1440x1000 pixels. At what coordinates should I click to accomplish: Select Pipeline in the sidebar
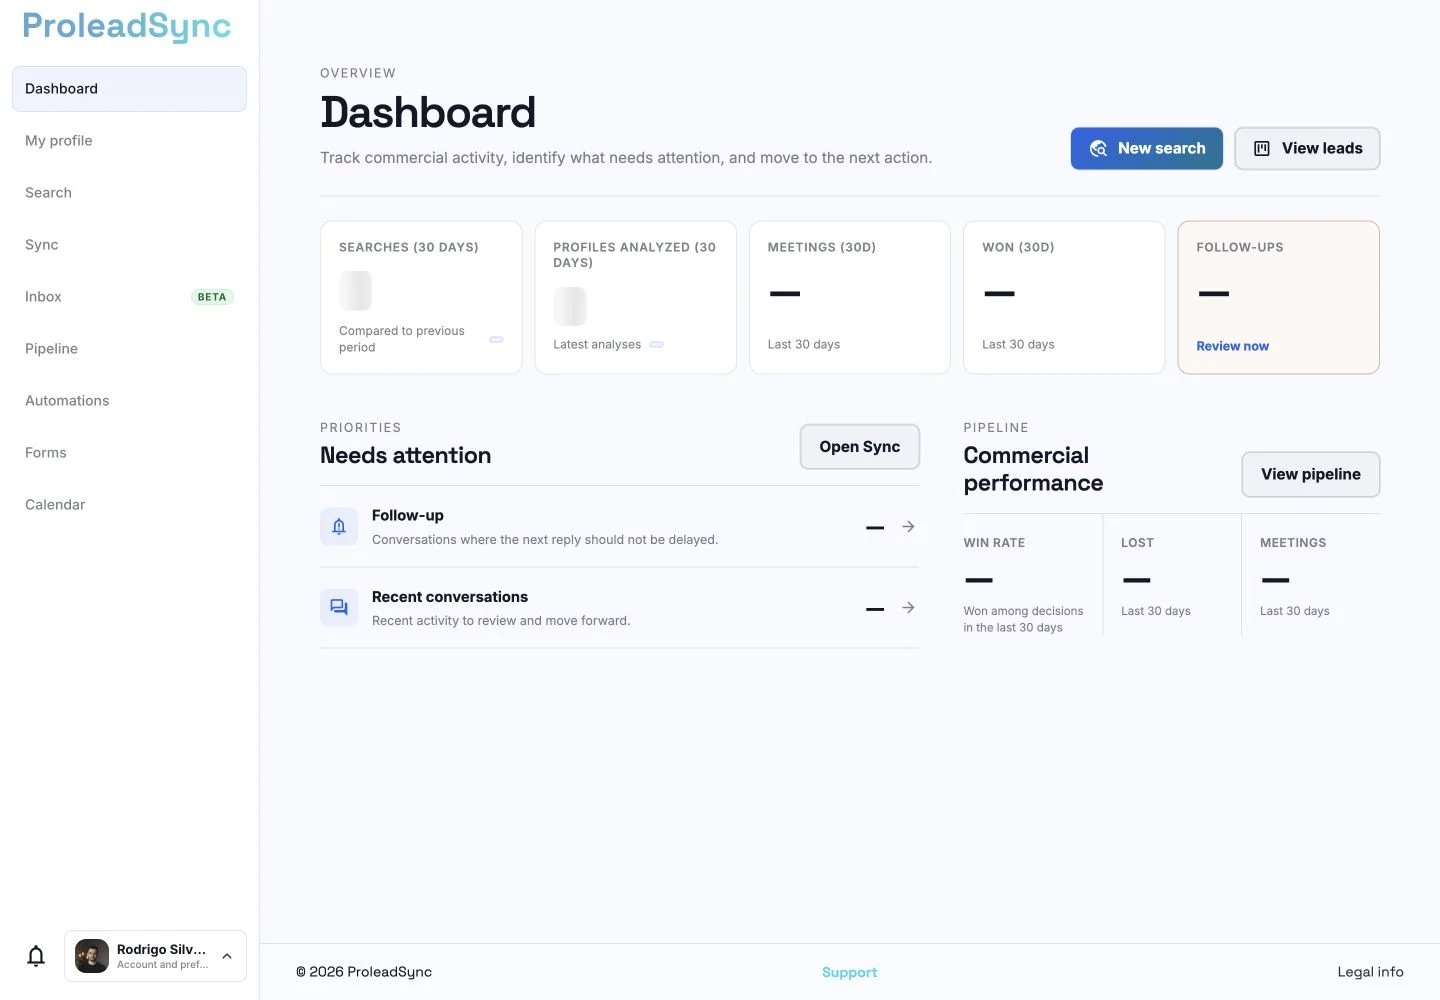tap(129, 349)
